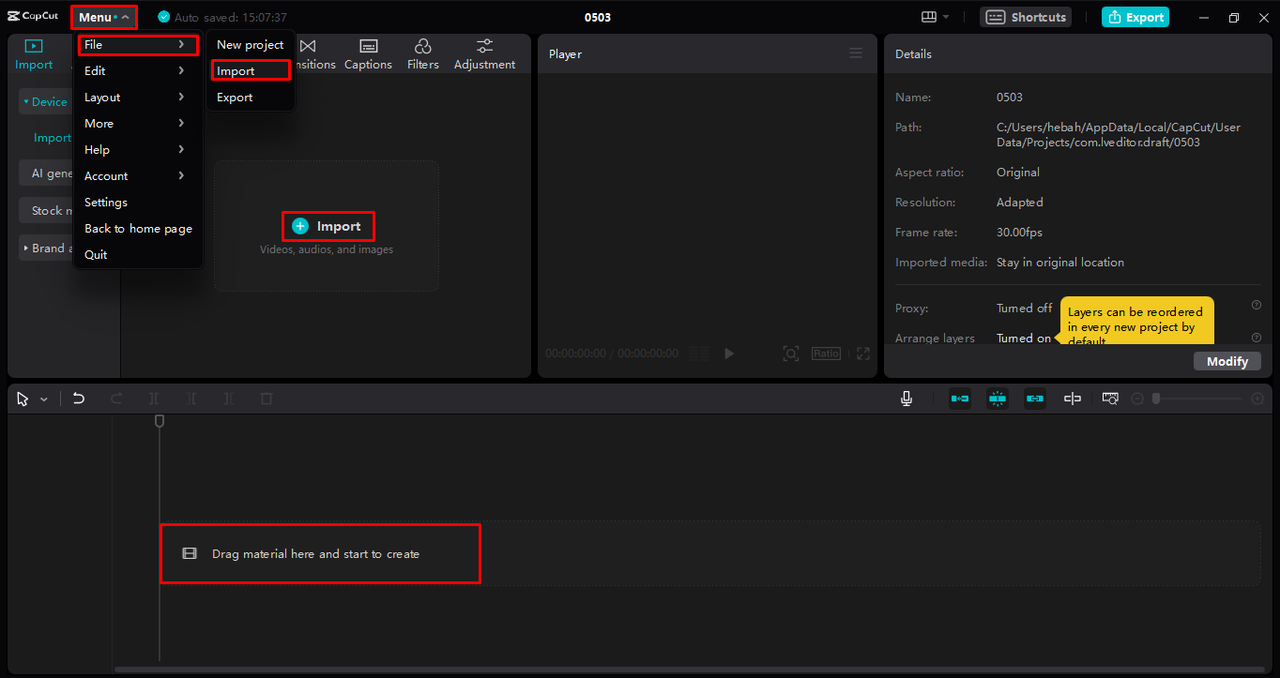Toggle preview axis
Screen dimensions: 1280x678
pos(1072,398)
